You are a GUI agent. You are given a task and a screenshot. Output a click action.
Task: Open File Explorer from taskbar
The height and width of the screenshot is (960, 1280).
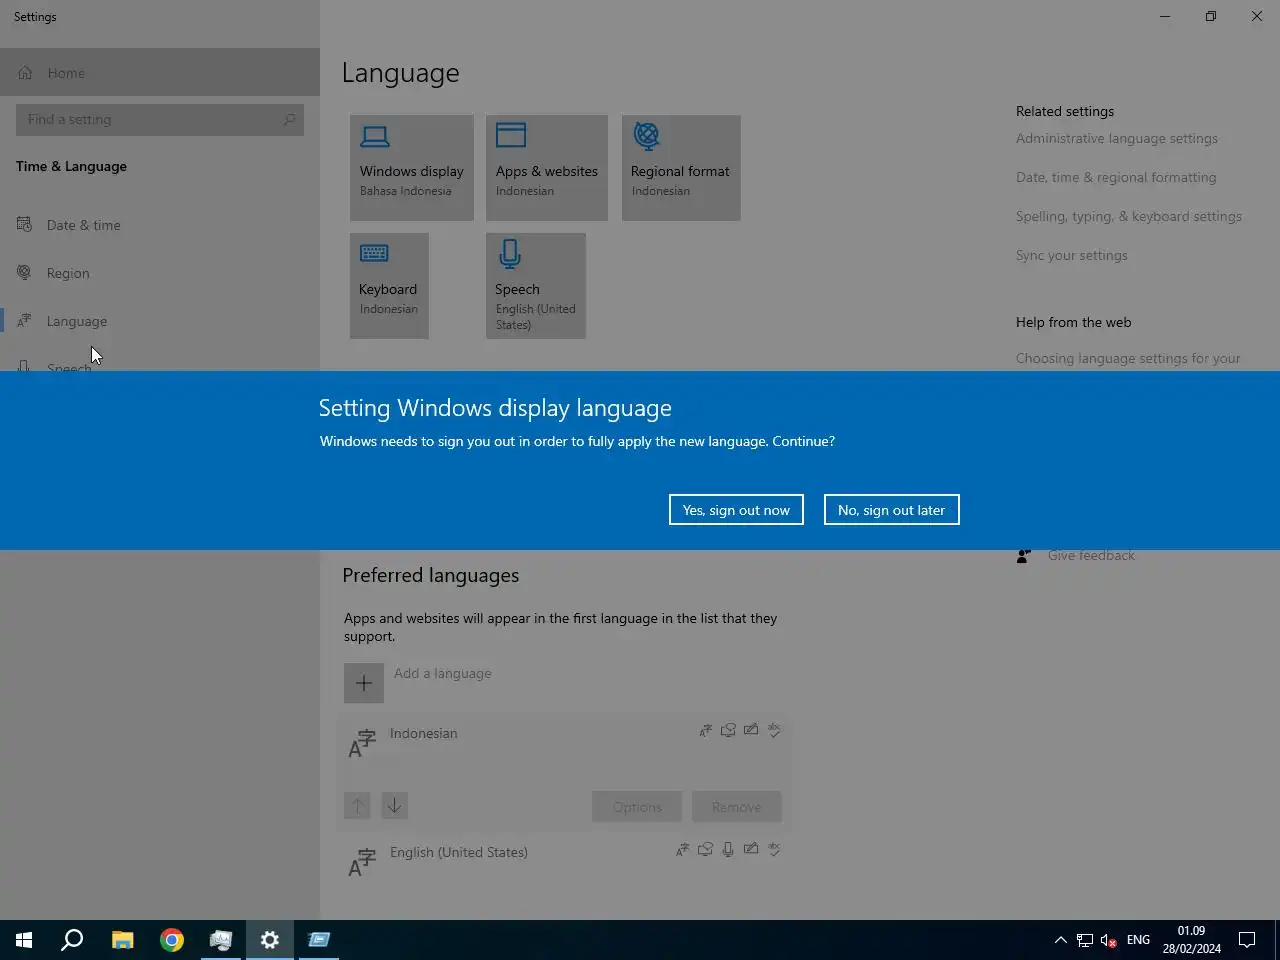(122, 940)
